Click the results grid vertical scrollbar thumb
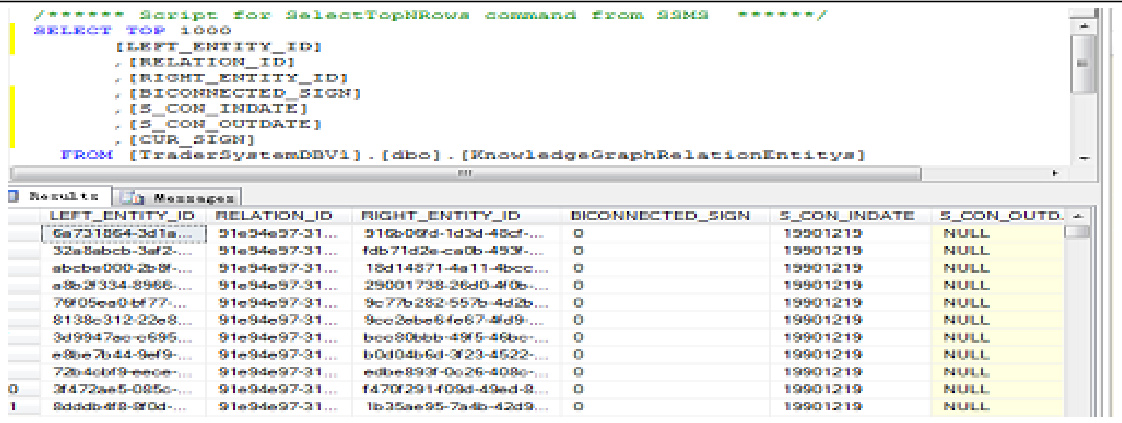This screenshot has height=423, width=1122. pos(1077,232)
